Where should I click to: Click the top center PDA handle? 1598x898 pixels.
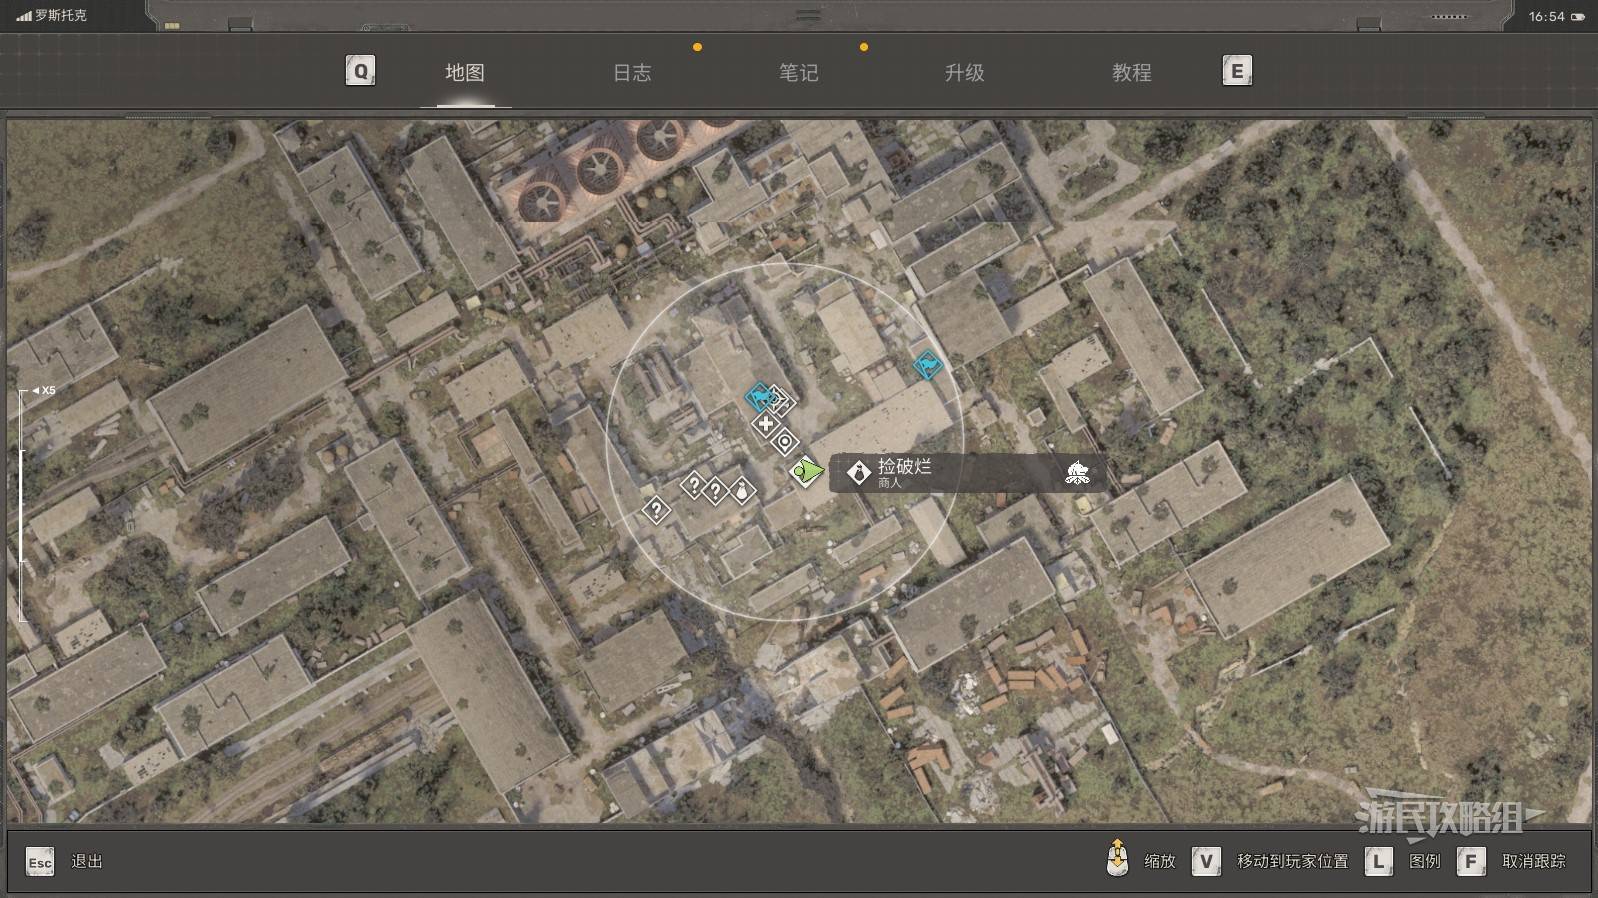808,15
